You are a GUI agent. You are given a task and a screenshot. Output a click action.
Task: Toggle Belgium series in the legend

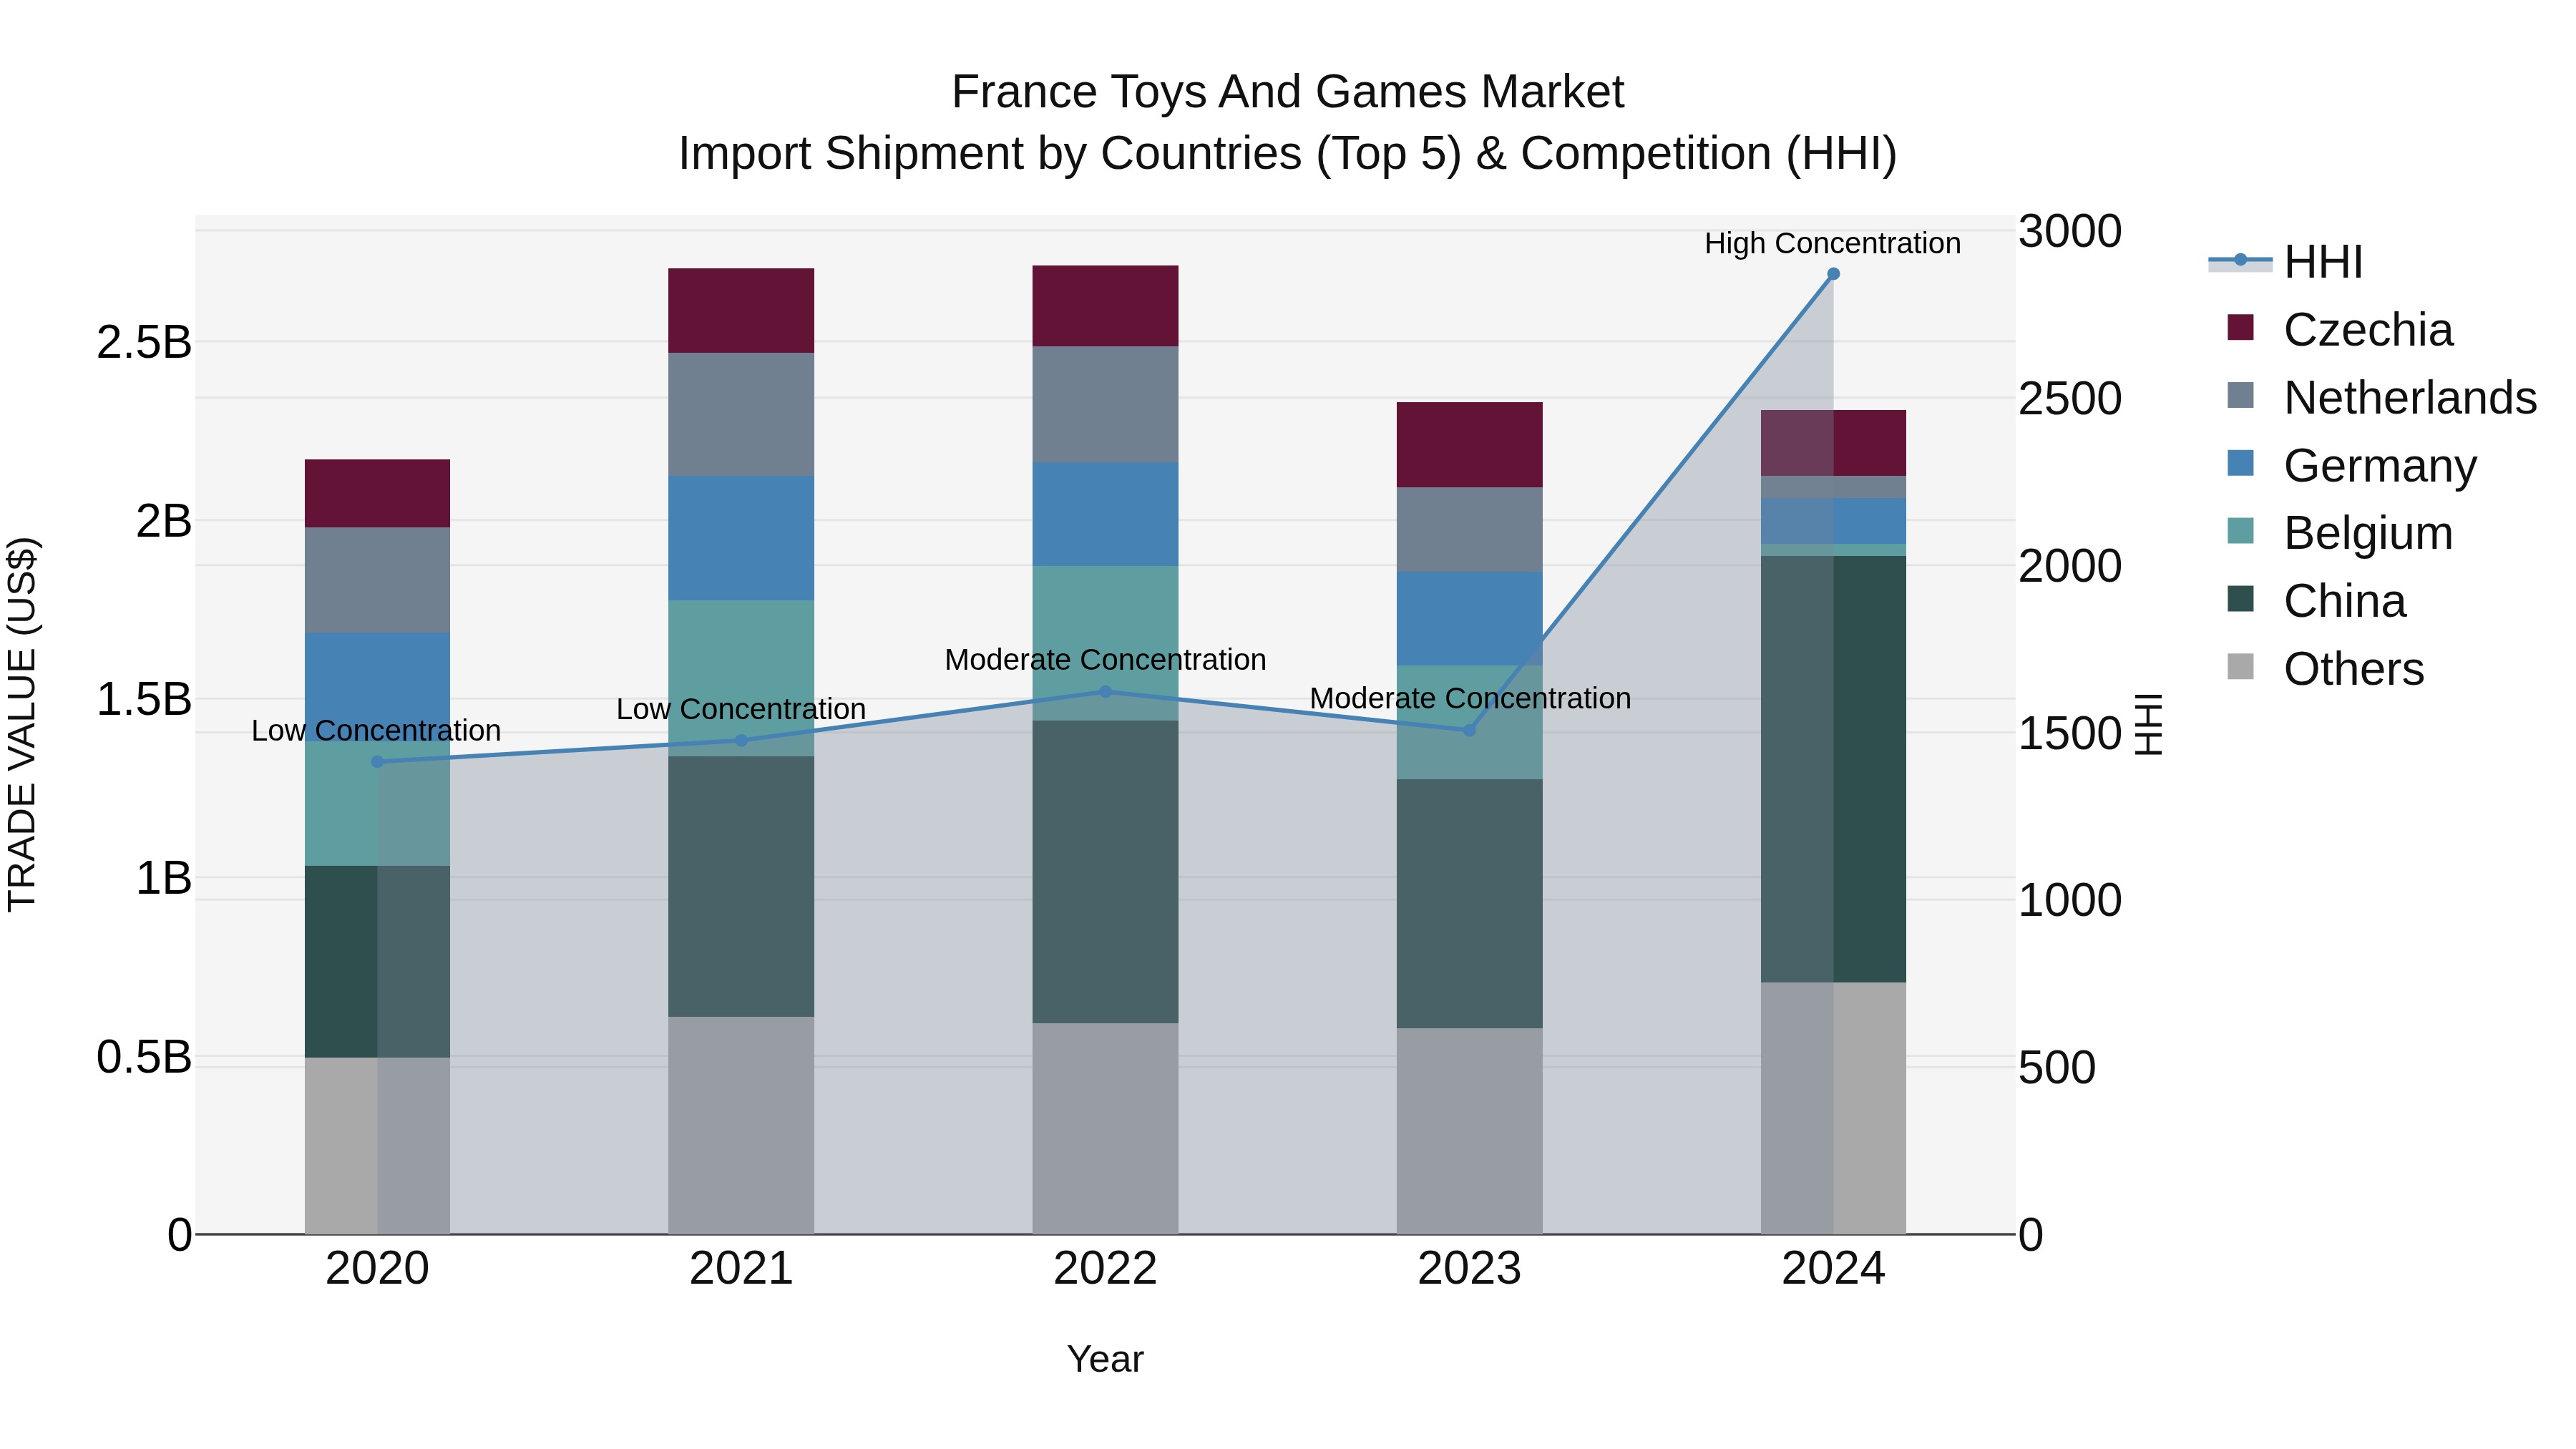click(2339, 533)
